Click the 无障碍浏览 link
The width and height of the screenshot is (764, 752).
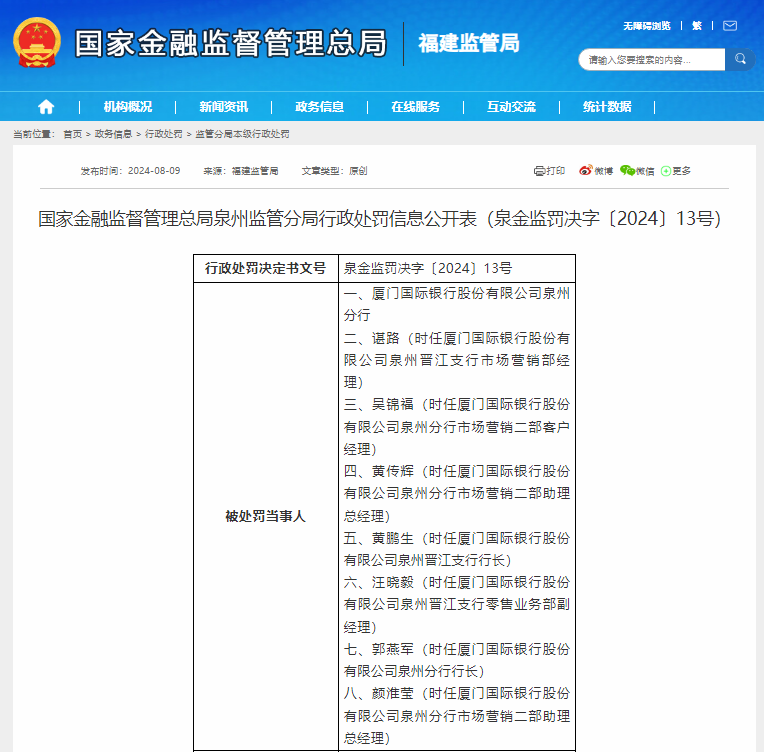point(647,26)
